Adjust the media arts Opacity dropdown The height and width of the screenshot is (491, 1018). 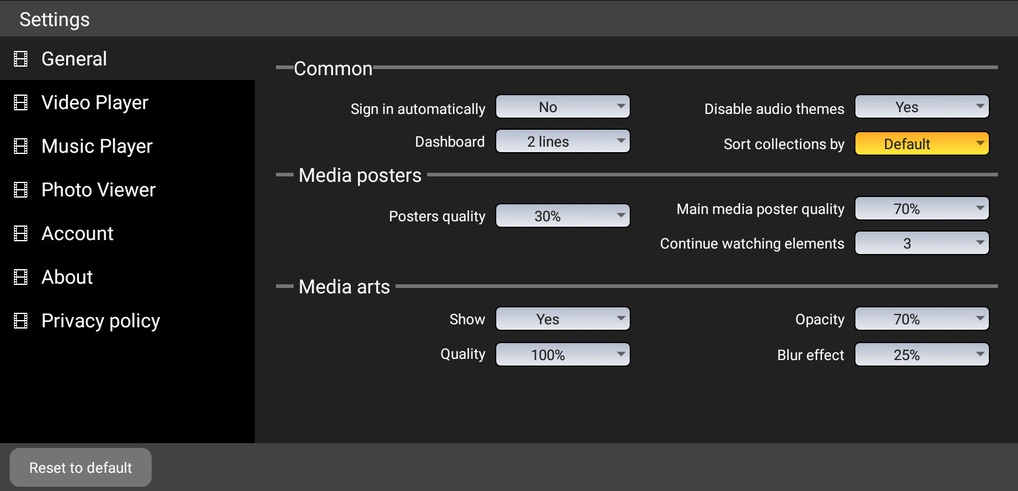point(921,319)
